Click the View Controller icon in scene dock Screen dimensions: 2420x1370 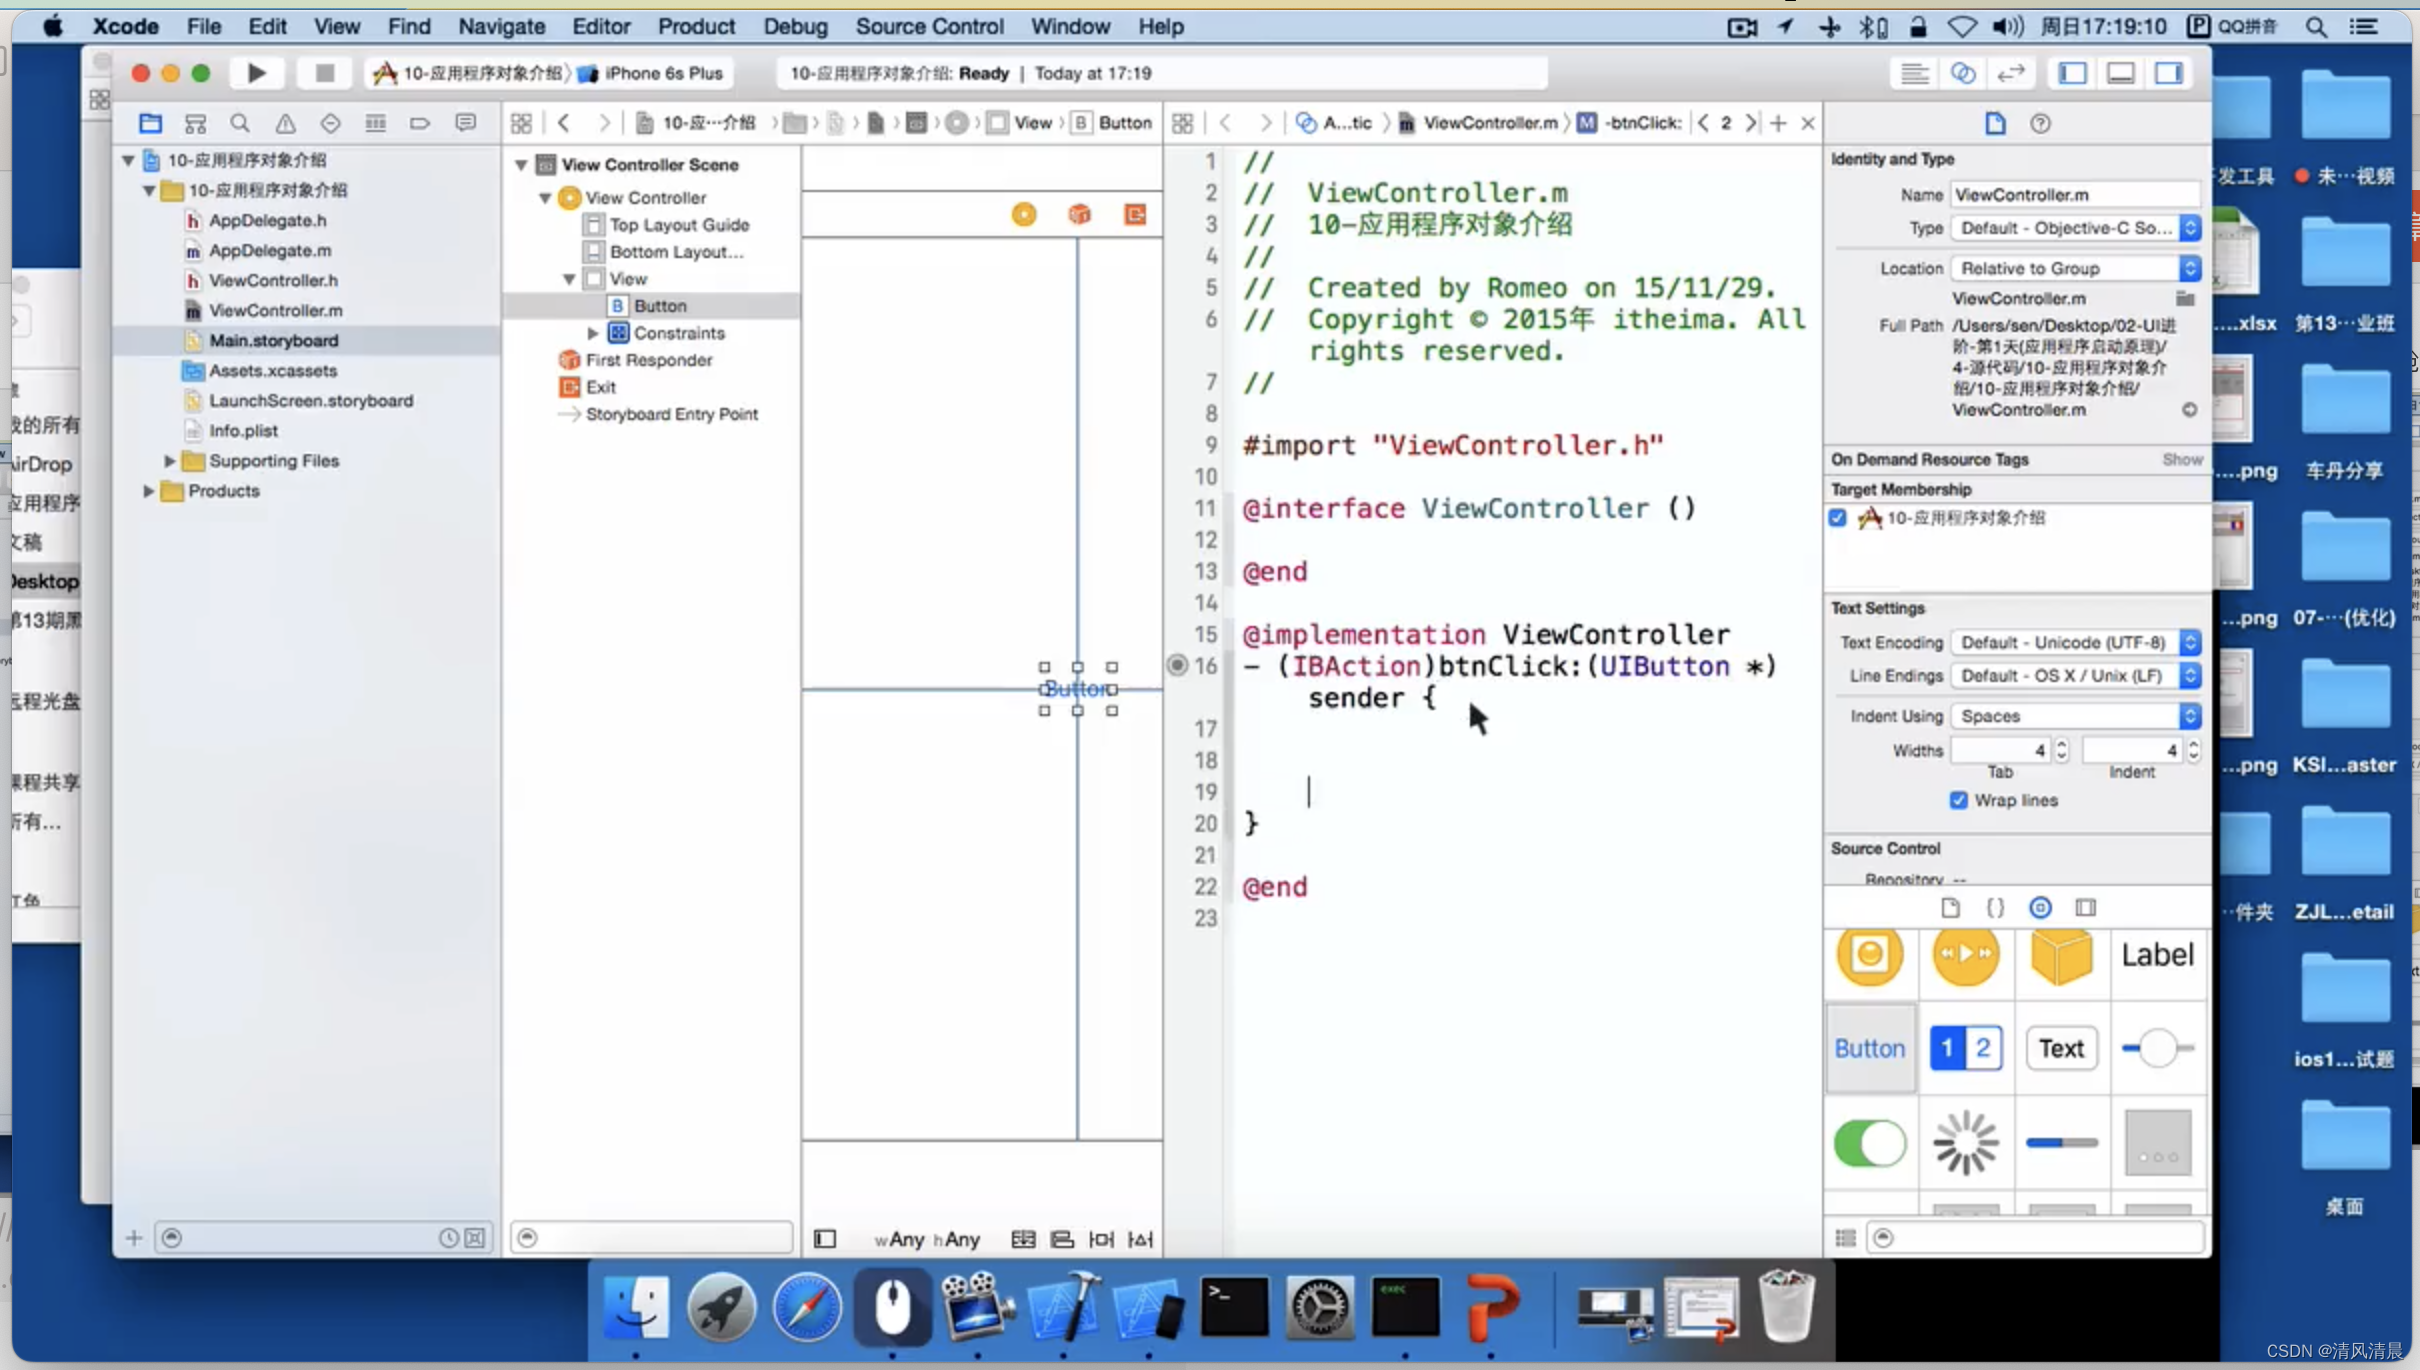coord(1024,214)
